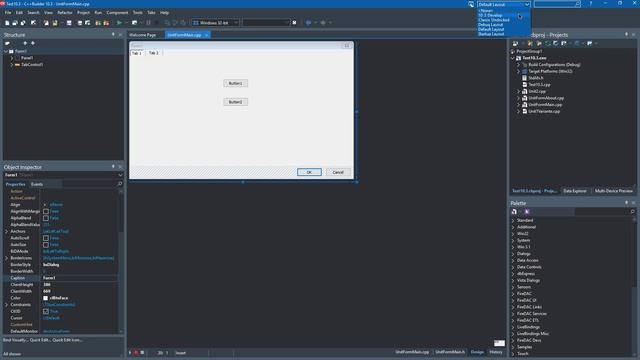Click the Palette panel category icon

click(x=514, y=211)
